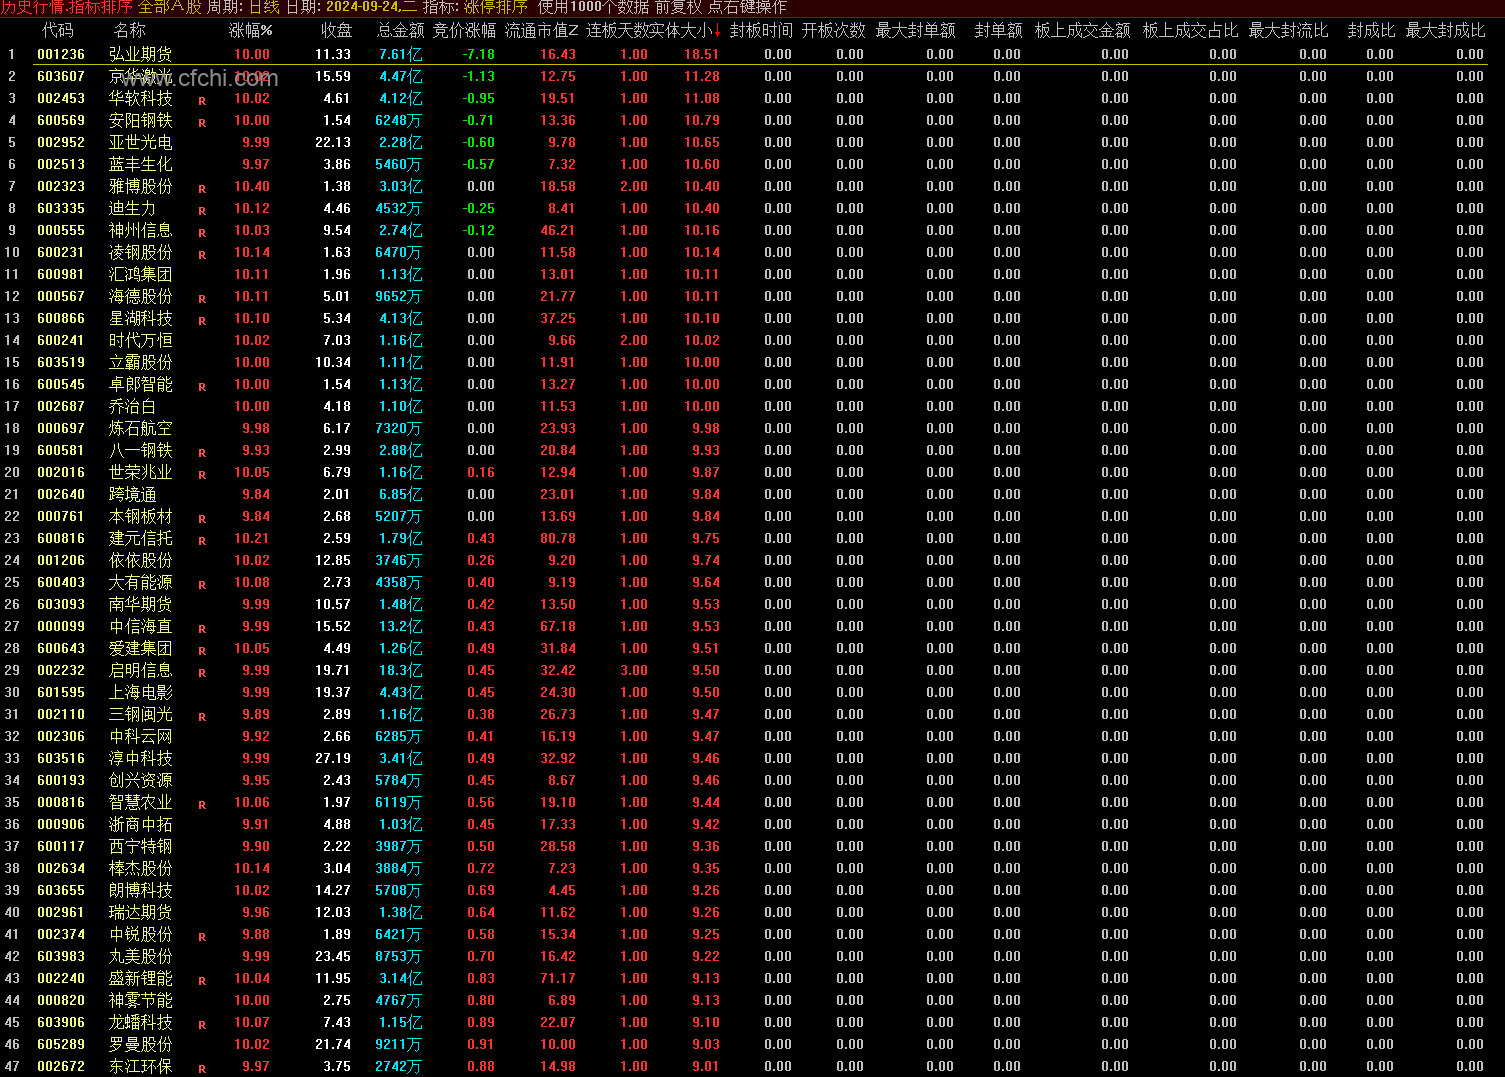Sort by 总金额 column header

[401, 31]
